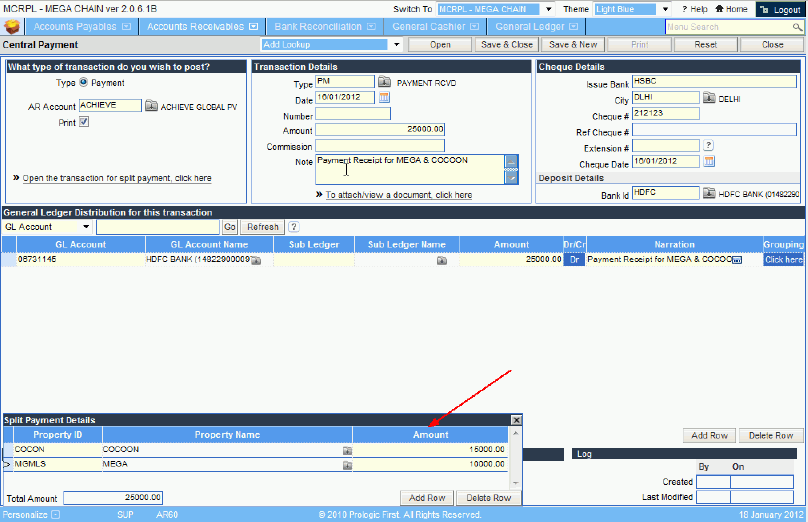
Task: Open the Bank Reconciliation menu
Action: (x=324, y=27)
